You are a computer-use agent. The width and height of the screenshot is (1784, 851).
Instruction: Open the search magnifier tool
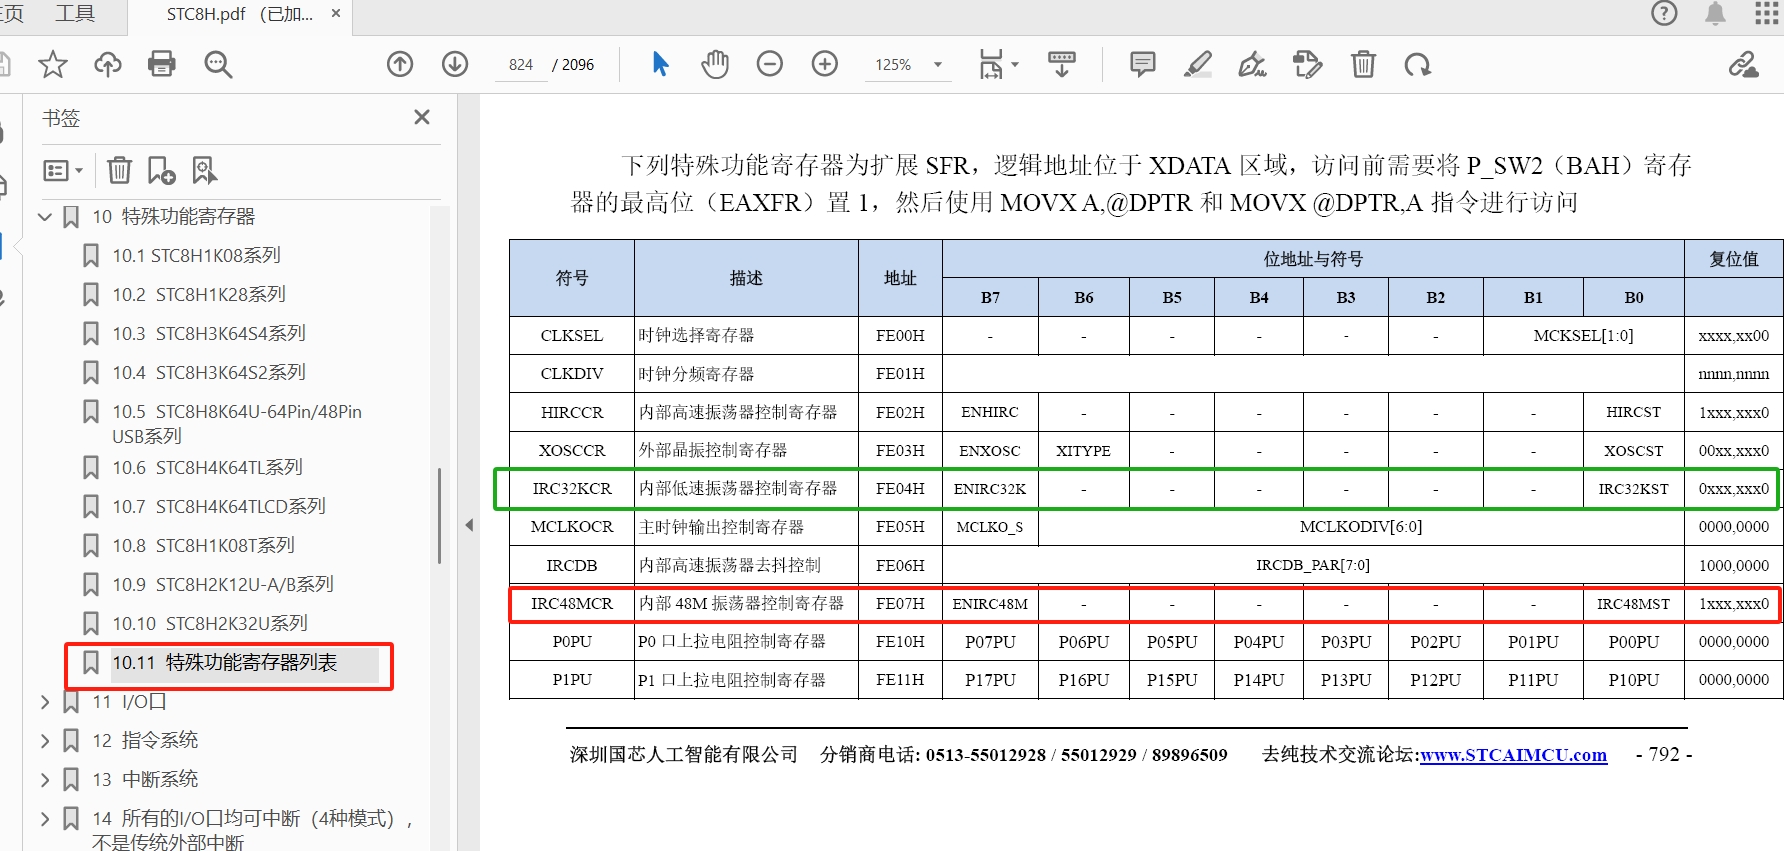coord(218,65)
